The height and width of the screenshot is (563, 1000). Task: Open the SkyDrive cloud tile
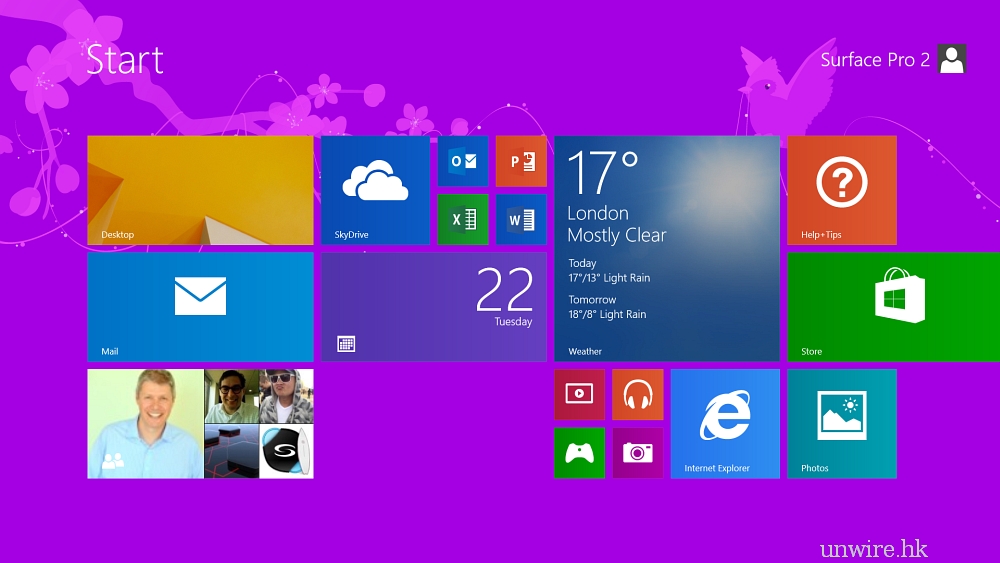[x=375, y=190]
